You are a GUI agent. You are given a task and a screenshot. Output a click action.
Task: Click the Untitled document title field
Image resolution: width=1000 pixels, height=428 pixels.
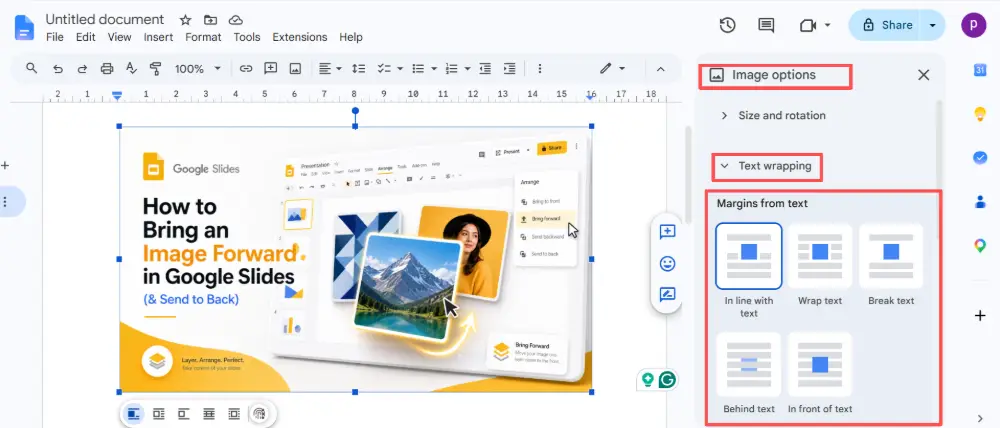(x=105, y=20)
